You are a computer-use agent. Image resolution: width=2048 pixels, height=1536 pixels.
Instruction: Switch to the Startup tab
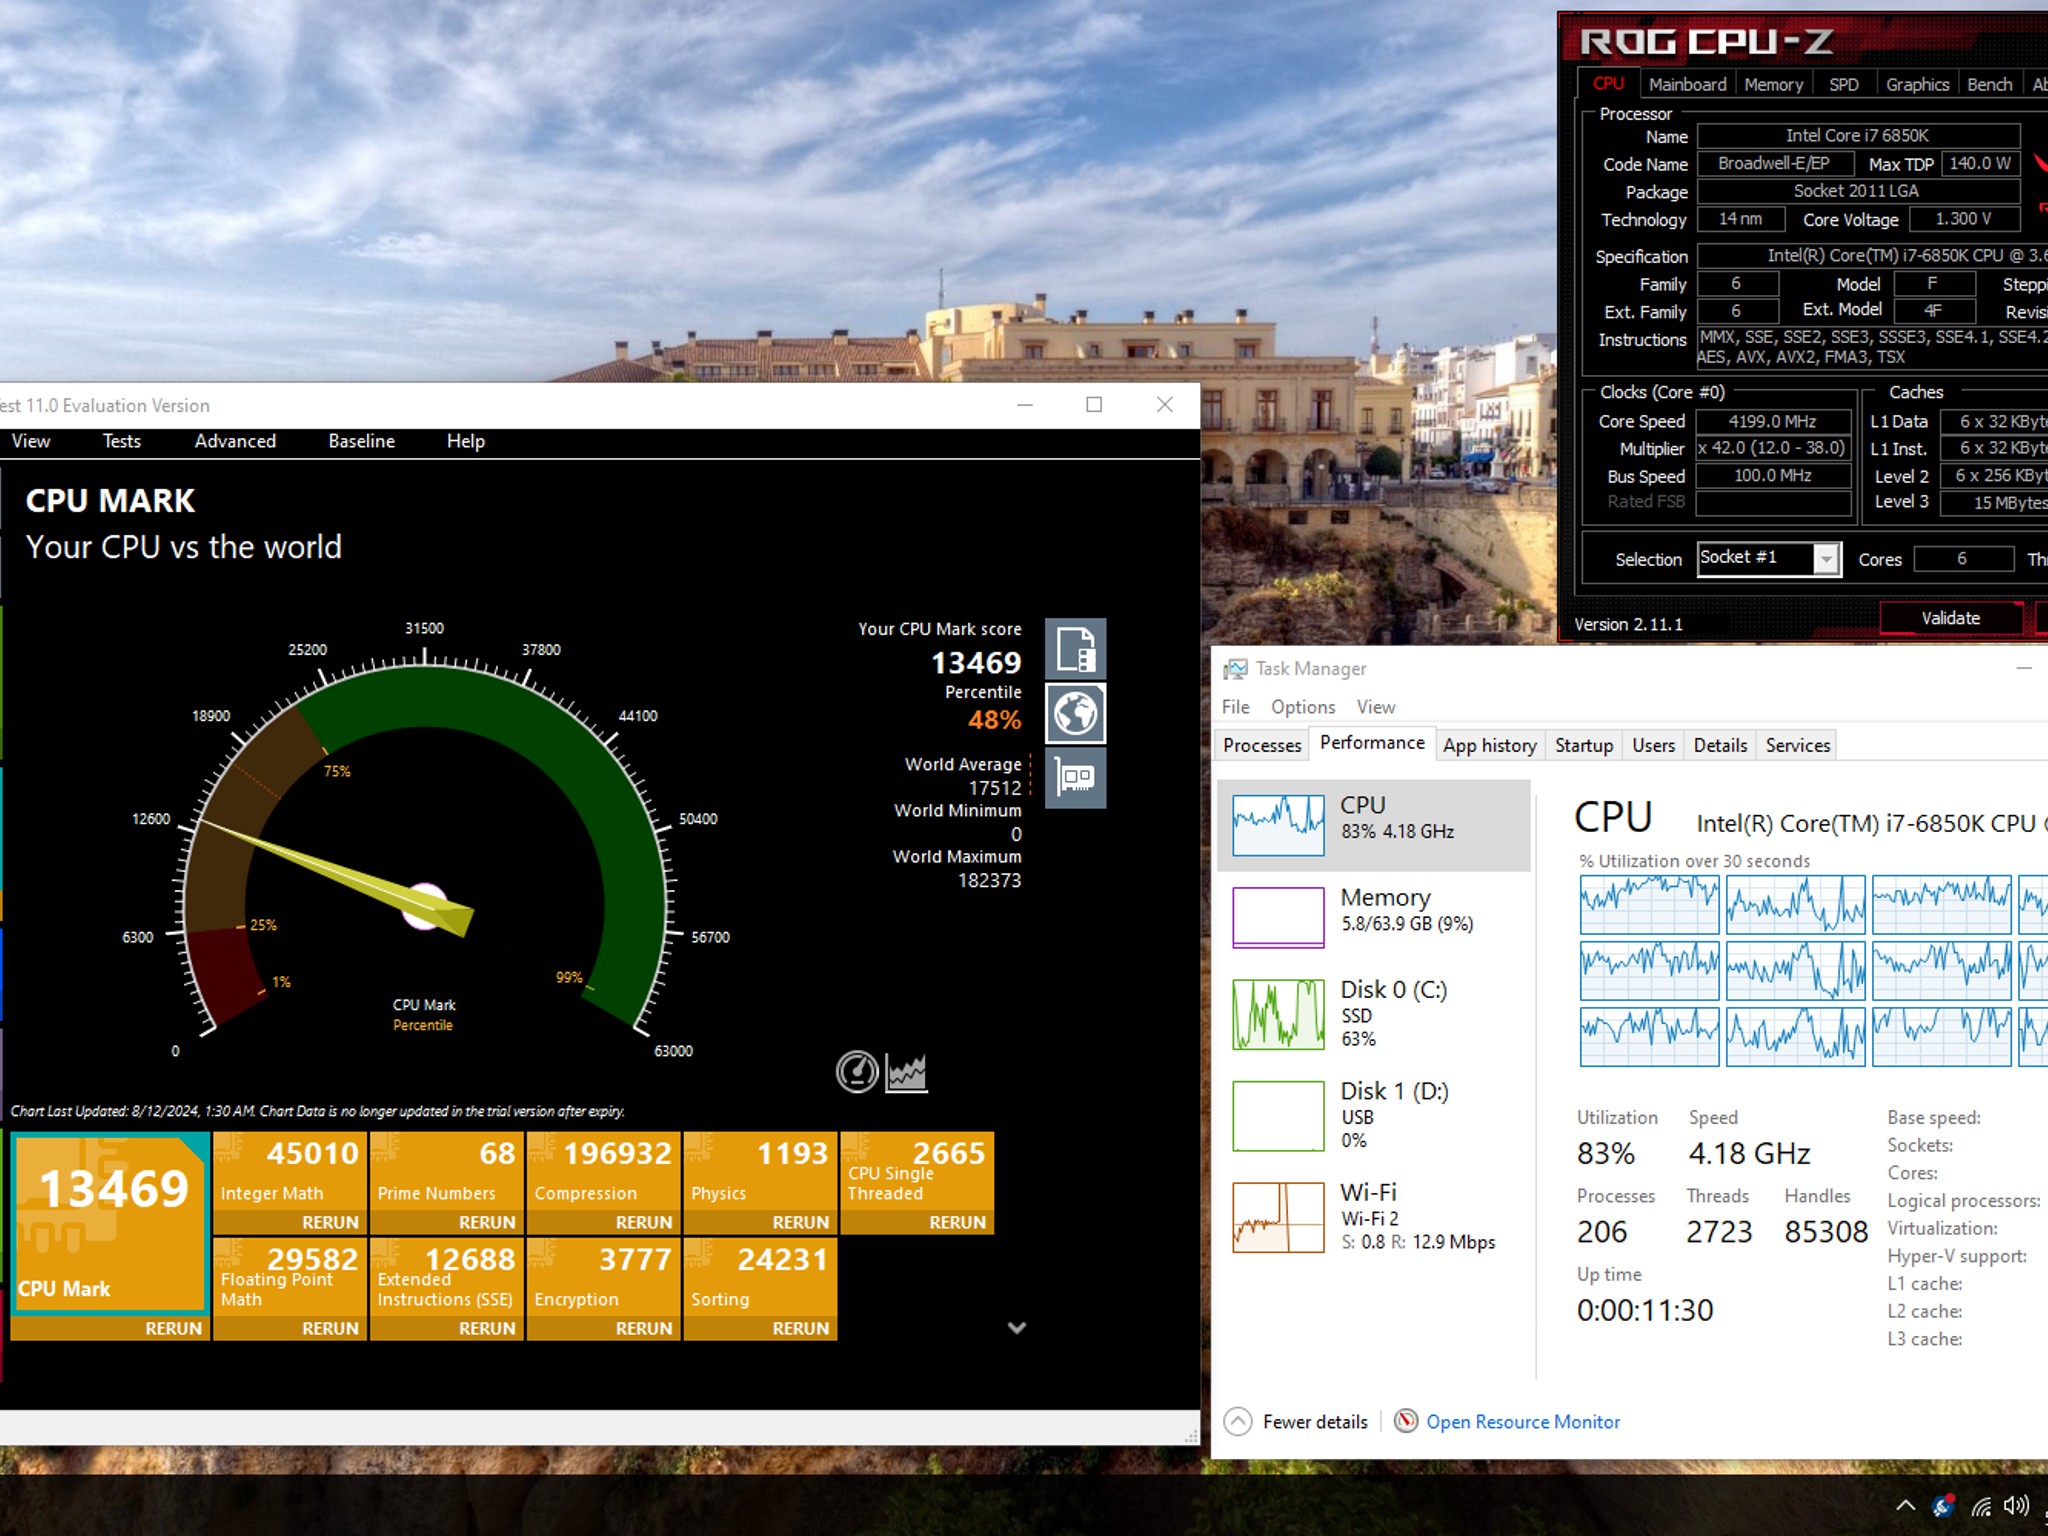pos(1584,745)
